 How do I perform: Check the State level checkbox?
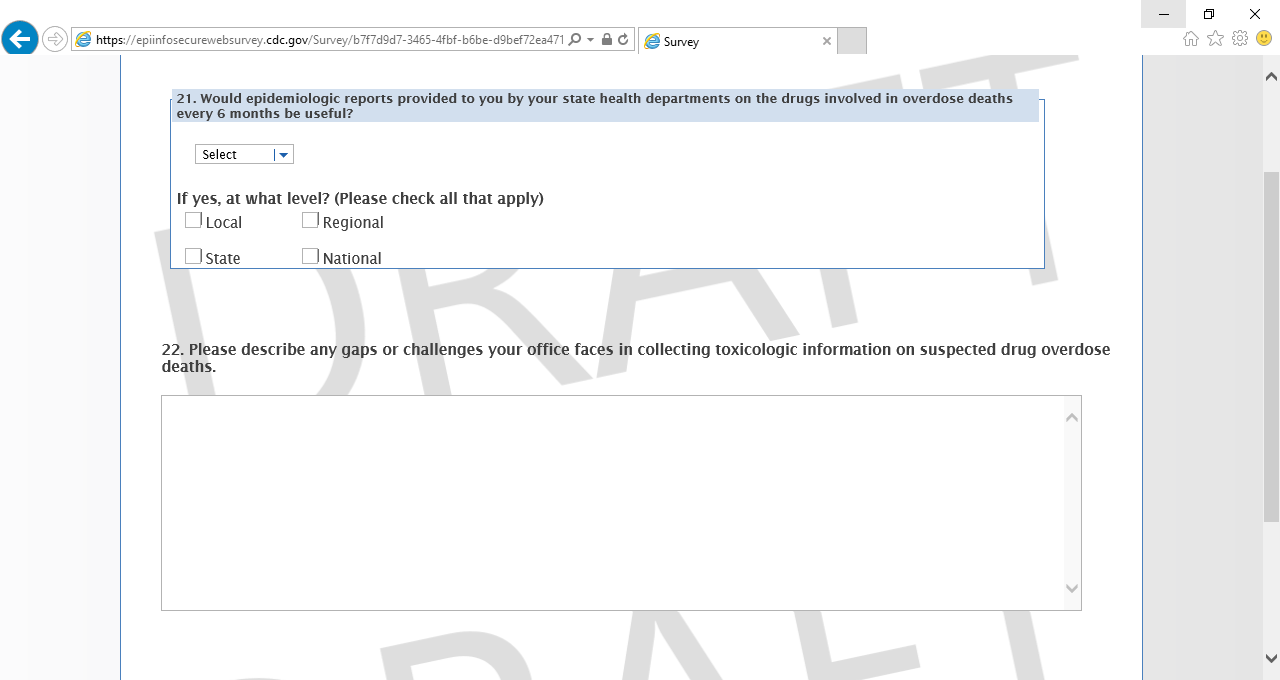coord(193,256)
